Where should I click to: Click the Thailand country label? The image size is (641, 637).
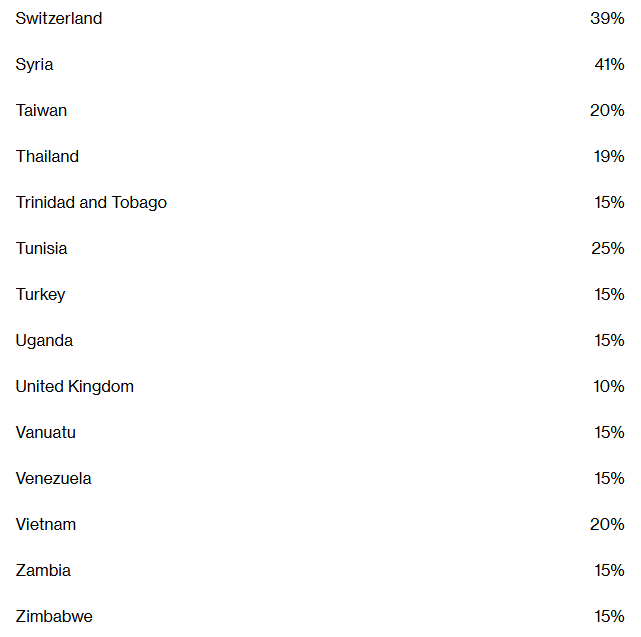47,157
